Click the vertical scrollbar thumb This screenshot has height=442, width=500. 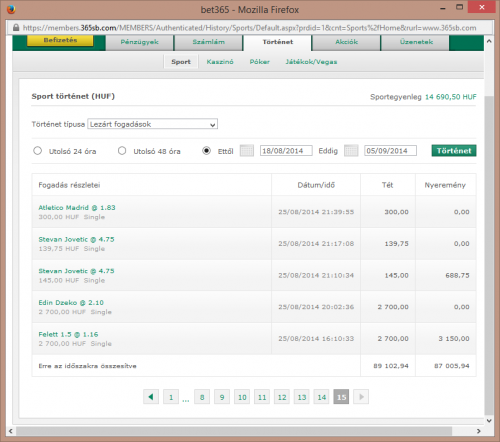[489, 255]
